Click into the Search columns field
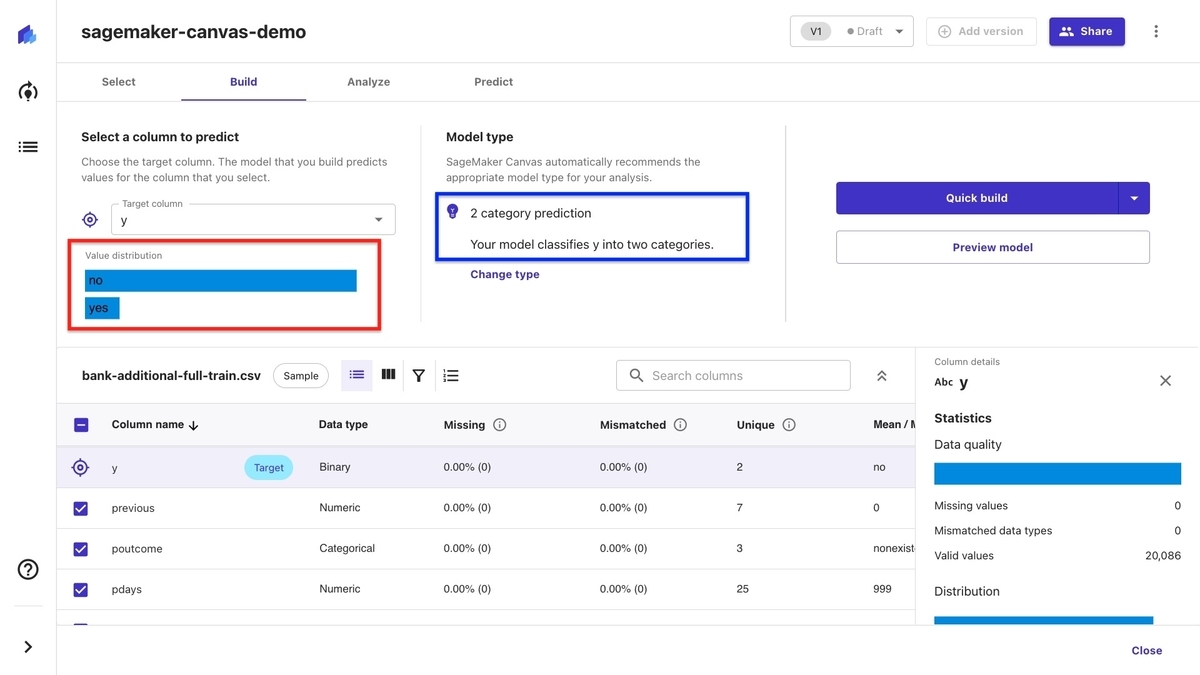This screenshot has height=675, width=1200. click(x=733, y=376)
